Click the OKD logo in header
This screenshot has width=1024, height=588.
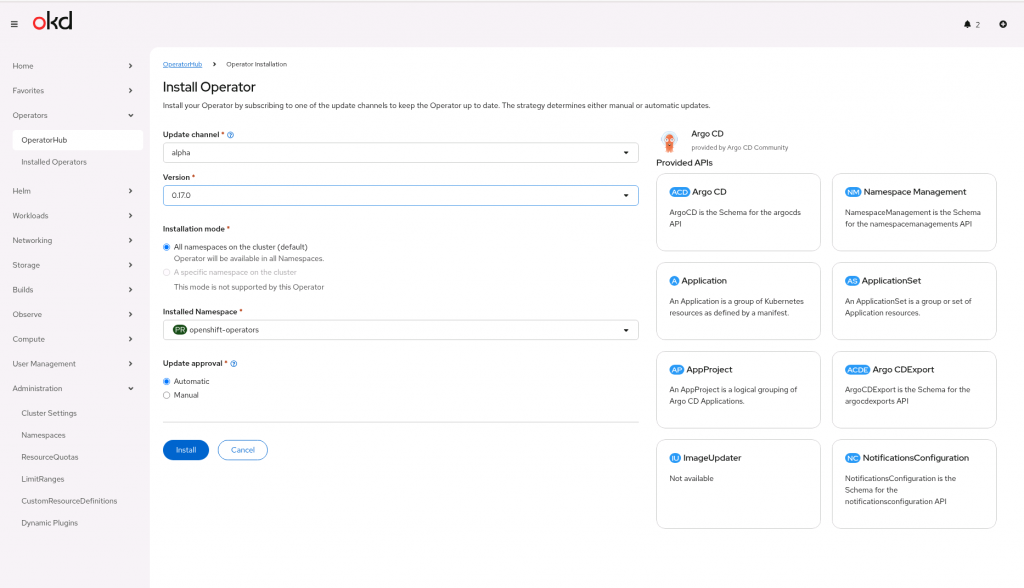click(52, 22)
